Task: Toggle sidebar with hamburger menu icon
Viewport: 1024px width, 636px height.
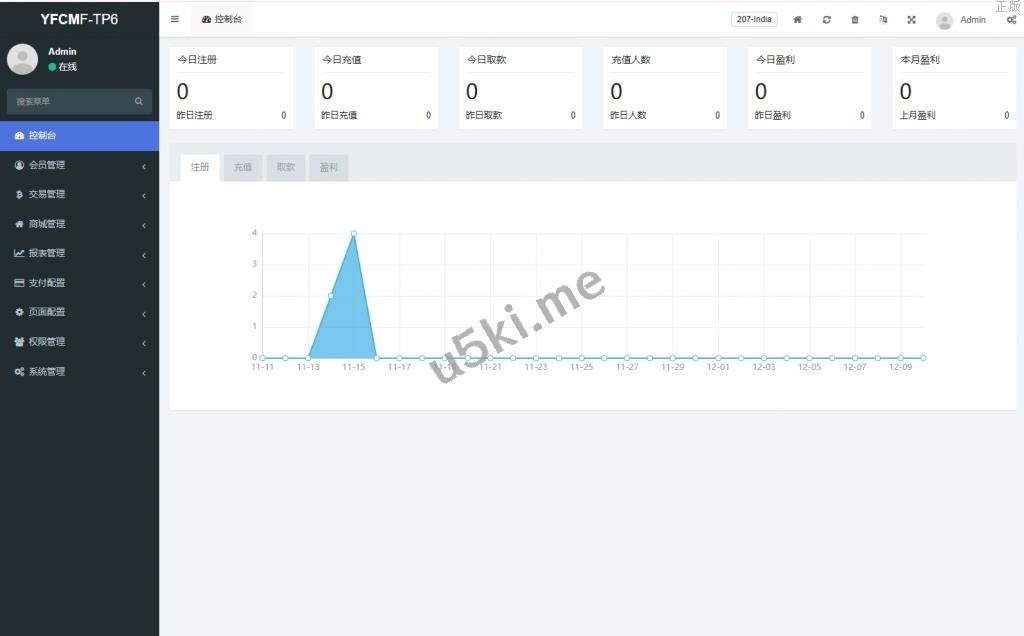Action: 175,19
